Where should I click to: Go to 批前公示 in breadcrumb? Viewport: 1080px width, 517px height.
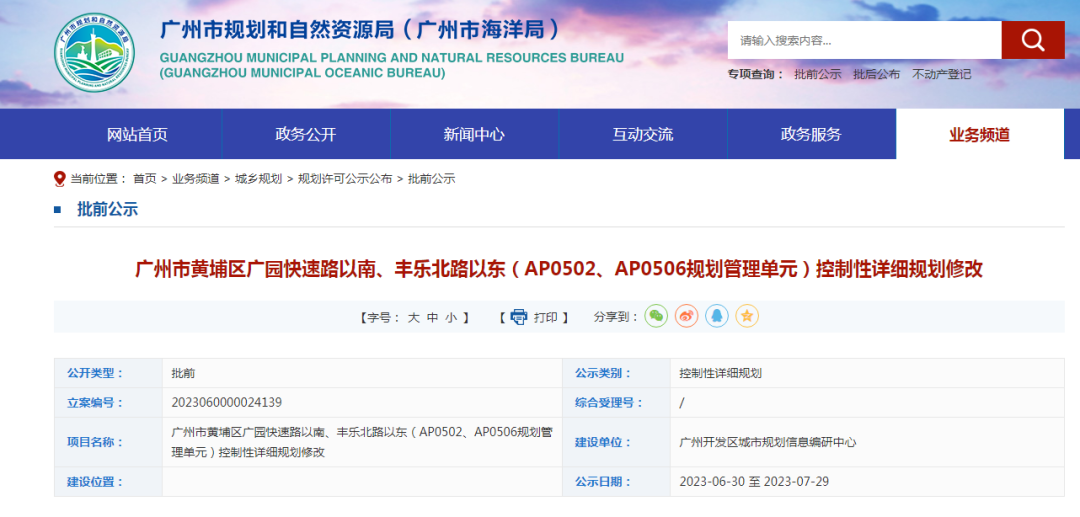point(431,179)
